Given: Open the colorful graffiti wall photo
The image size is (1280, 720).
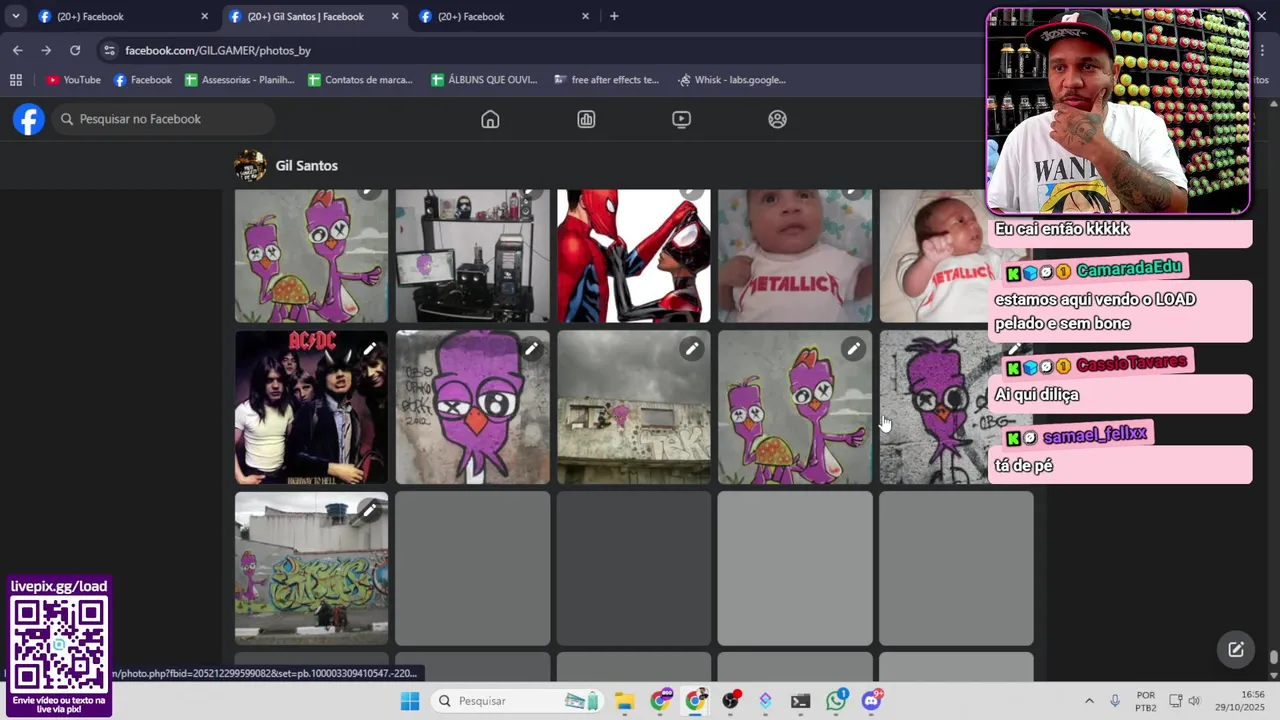Looking at the screenshot, I should click(311, 568).
